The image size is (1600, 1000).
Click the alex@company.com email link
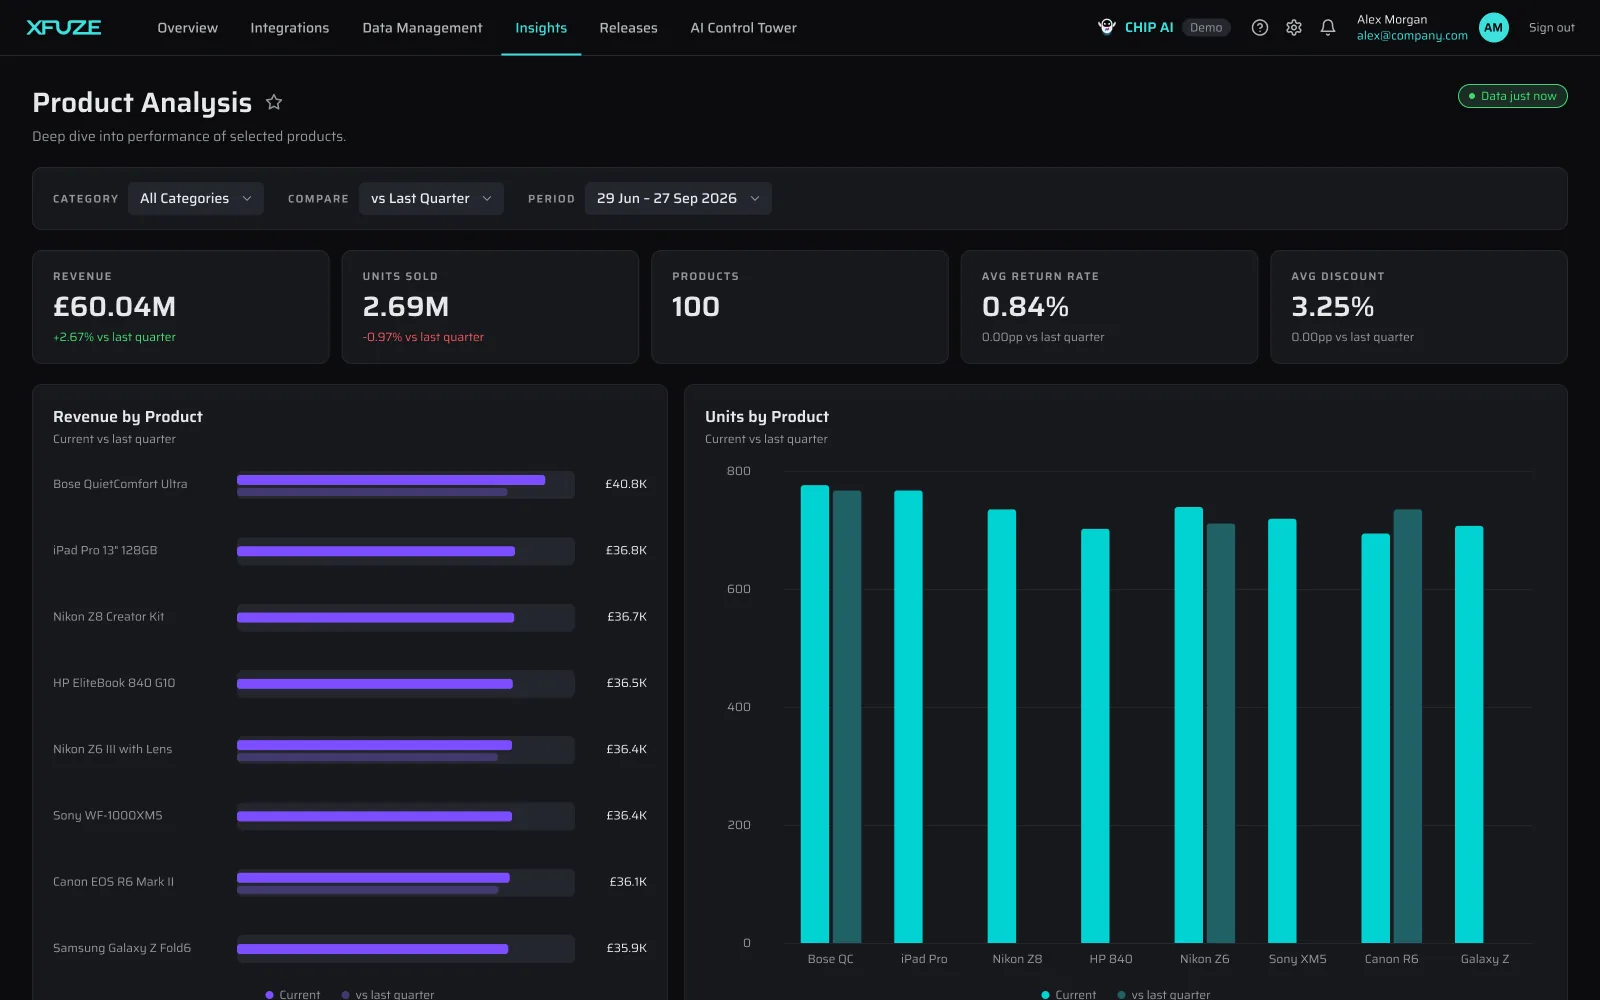click(1412, 36)
